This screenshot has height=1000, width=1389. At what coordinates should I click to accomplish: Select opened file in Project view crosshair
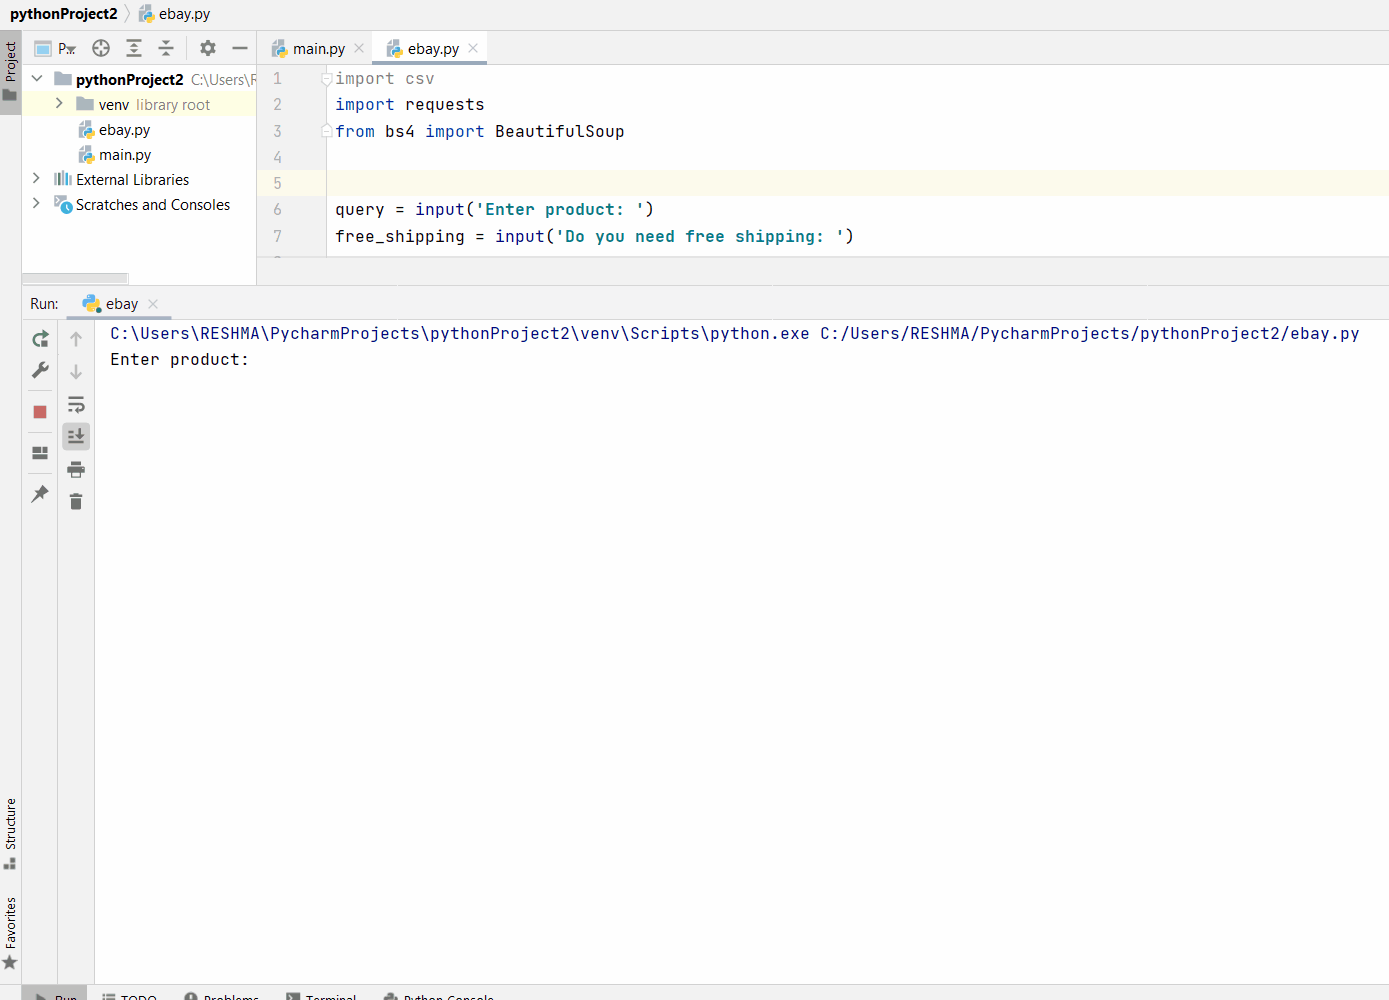pyautogui.click(x=99, y=47)
